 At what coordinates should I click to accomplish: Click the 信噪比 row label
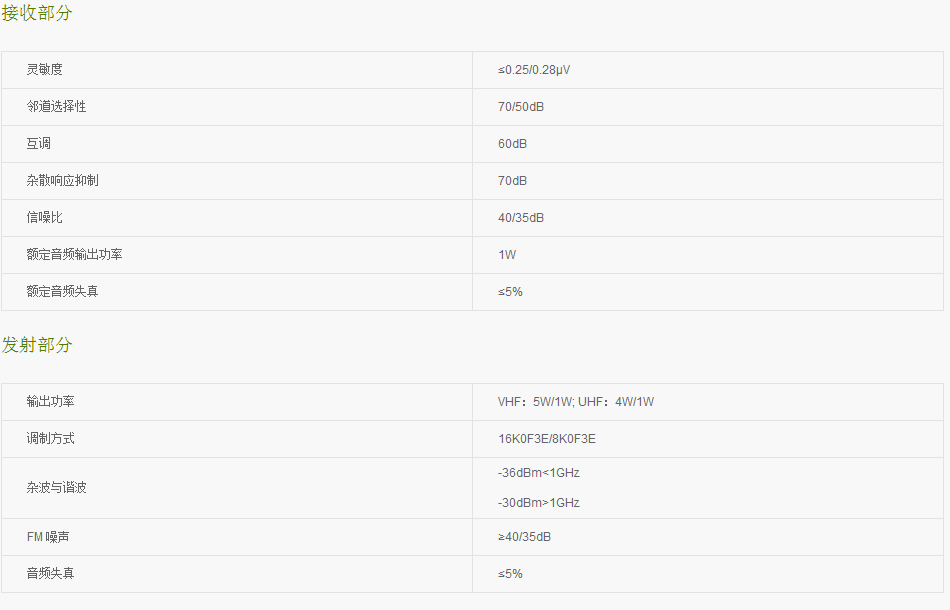point(45,218)
